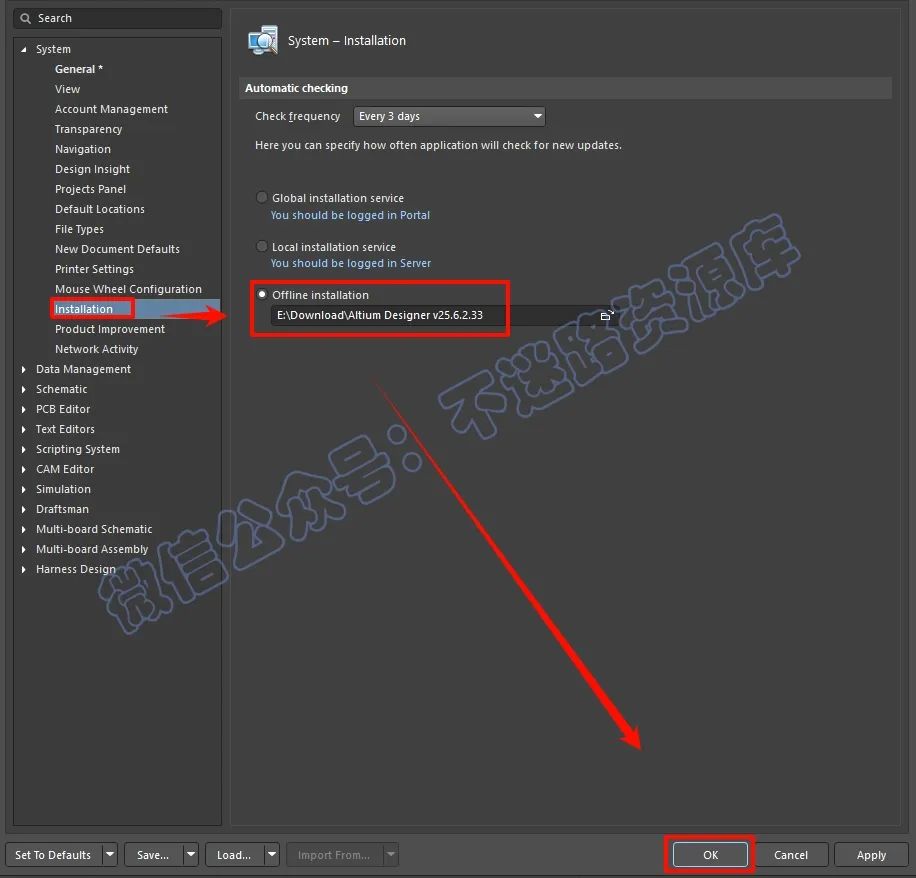Viewport: 916px width, 878px height.
Task: Click 'You should be logged in Server' link
Action: tap(351, 263)
